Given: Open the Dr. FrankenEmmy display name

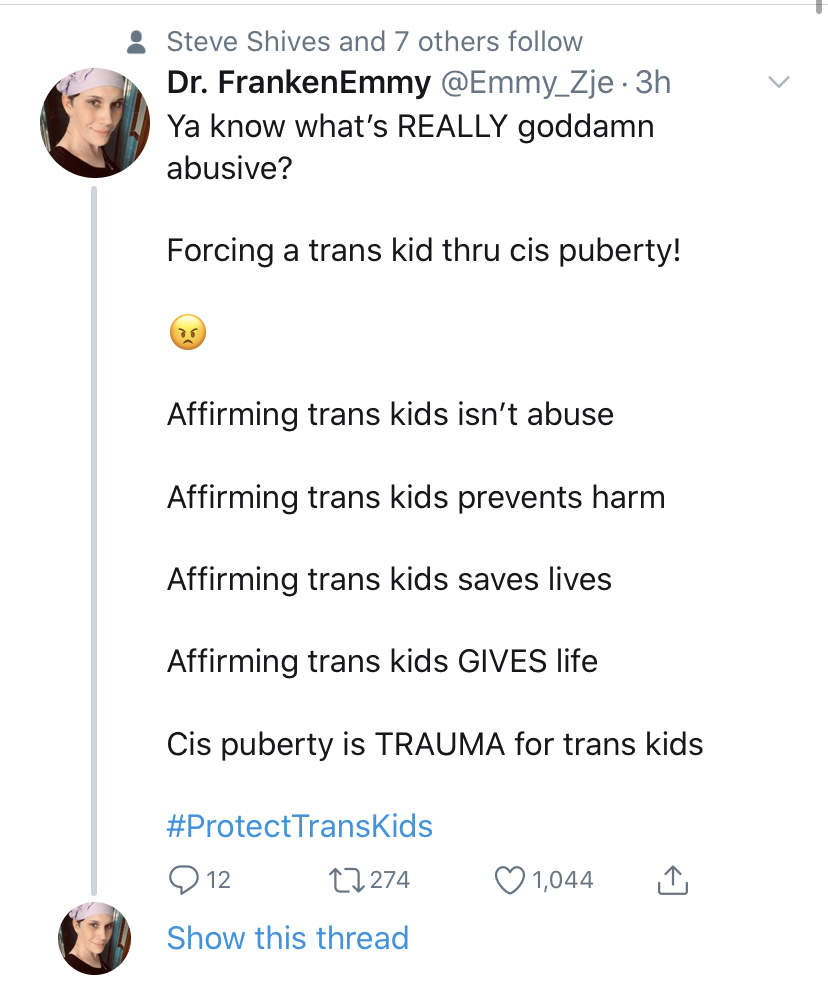Looking at the screenshot, I should coord(299,82).
